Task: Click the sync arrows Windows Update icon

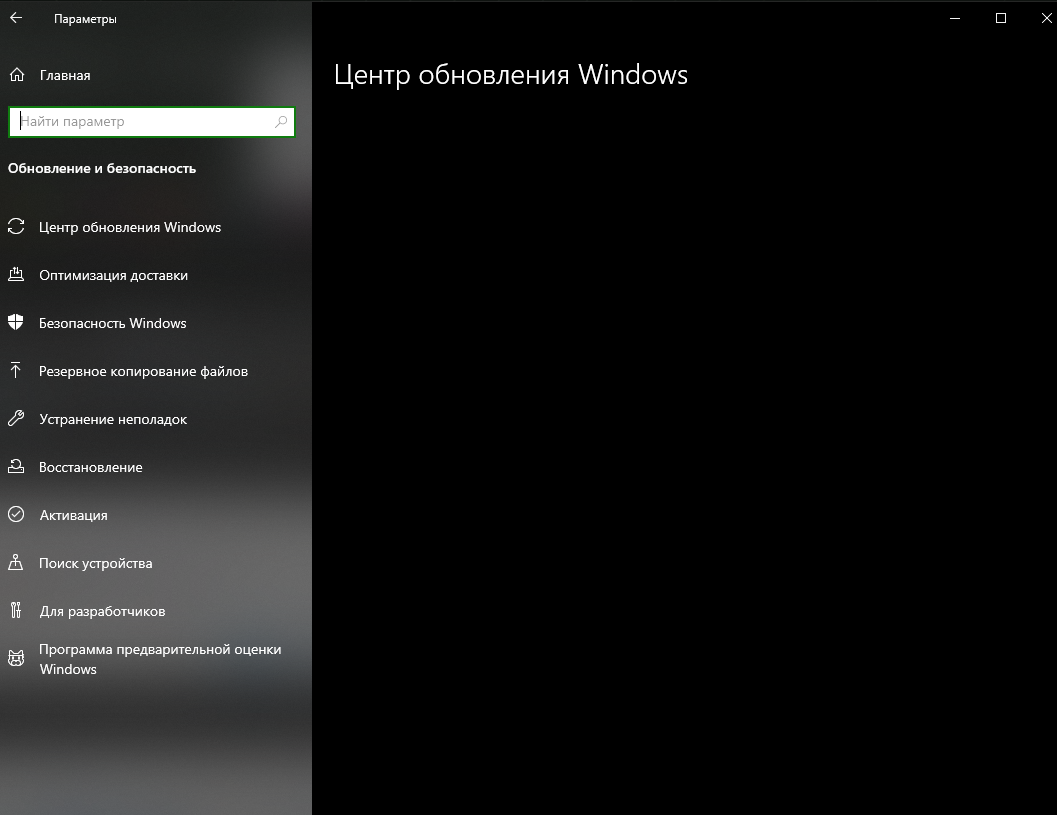Action: [x=16, y=227]
